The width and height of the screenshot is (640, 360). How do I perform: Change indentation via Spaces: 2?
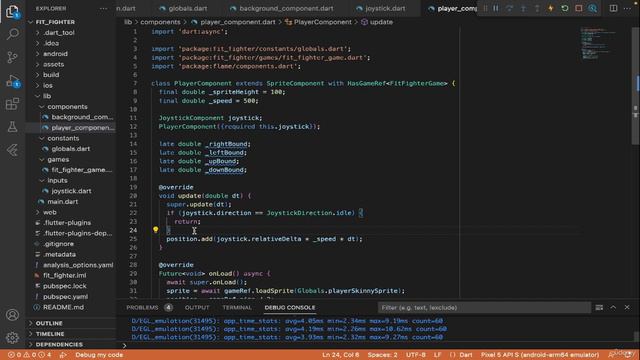382,355
